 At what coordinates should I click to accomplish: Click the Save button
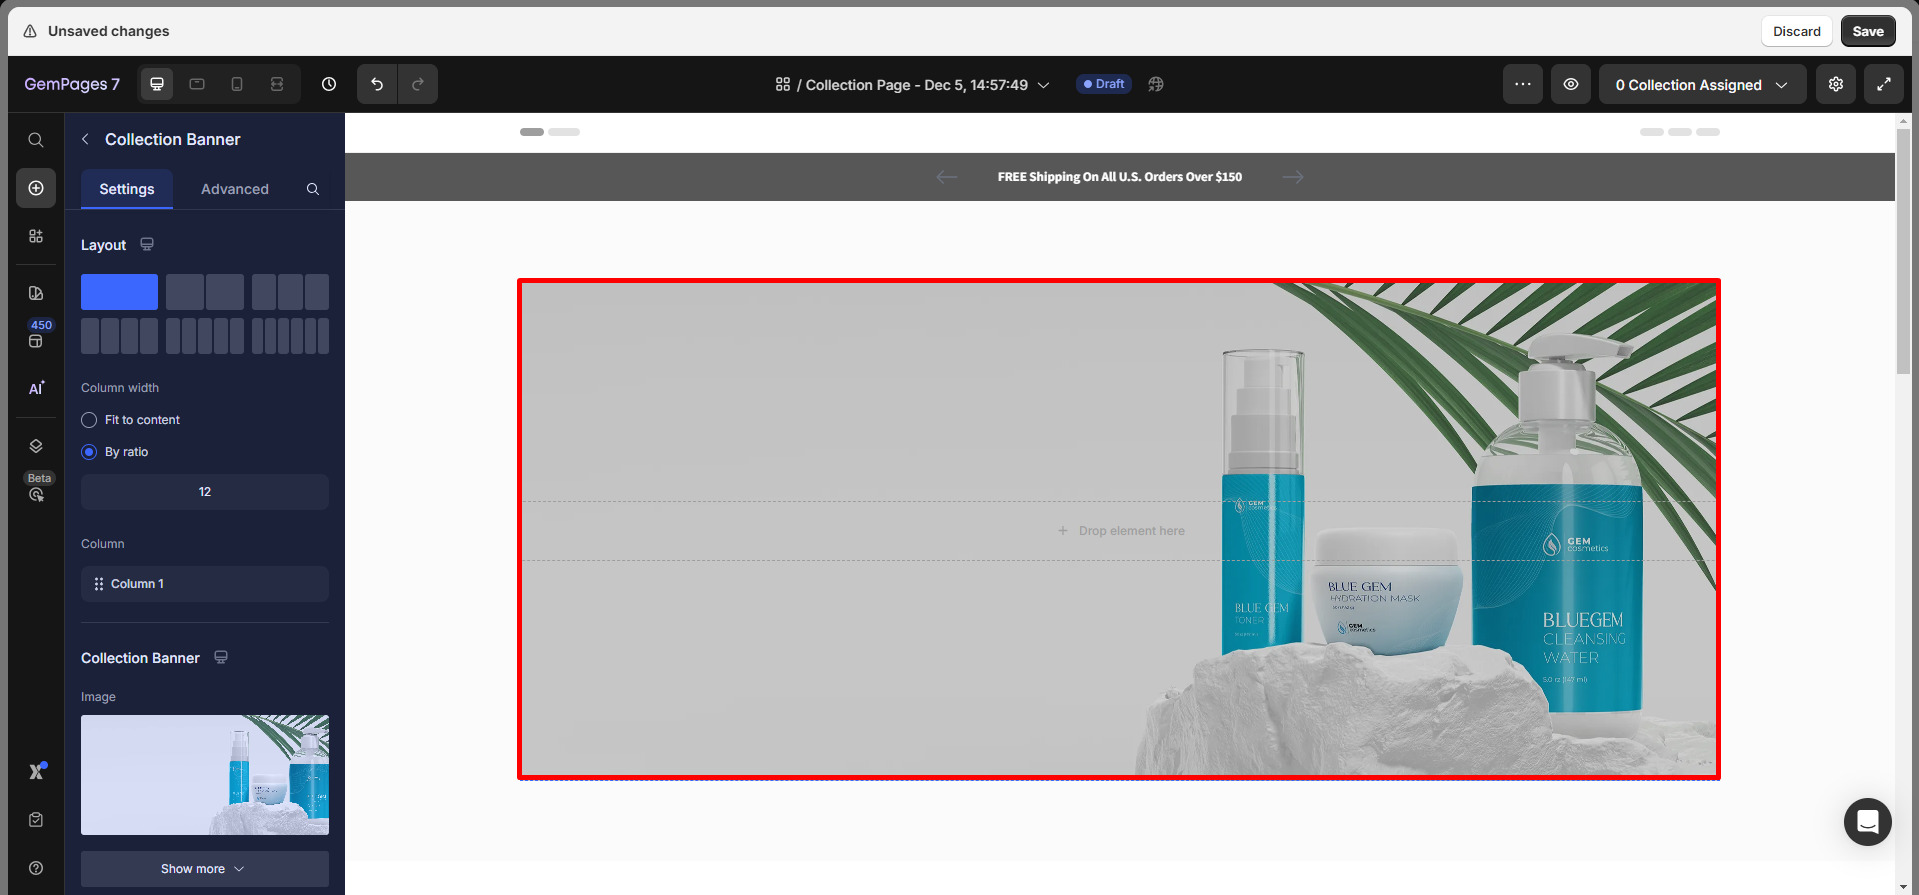point(1867,31)
